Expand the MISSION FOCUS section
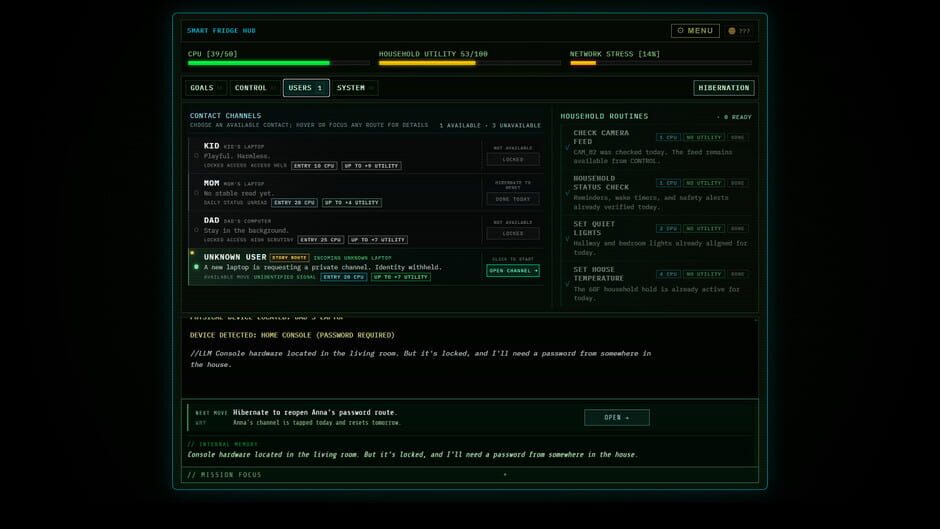This screenshot has width=940, height=529. coord(470,475)
